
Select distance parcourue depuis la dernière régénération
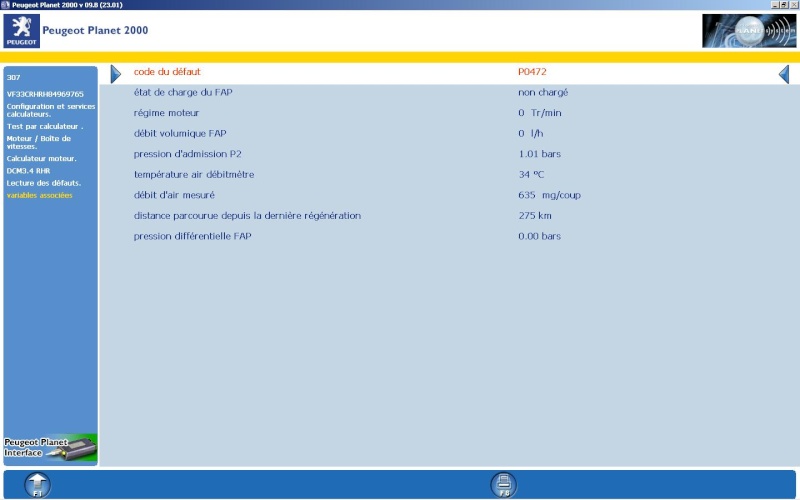click(x=247, y=215)
